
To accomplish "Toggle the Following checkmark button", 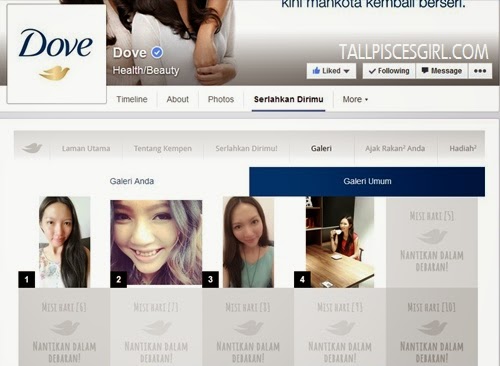I will (x=389, y=71).
